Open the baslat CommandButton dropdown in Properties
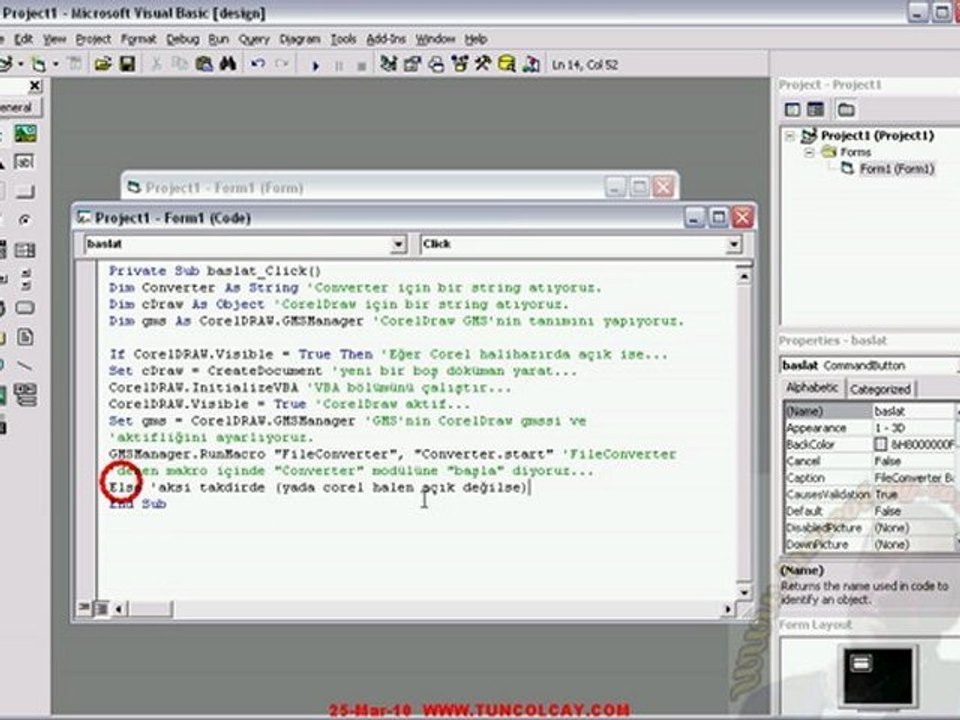Screen dimensions: 960x720 pyautogui.click(x=869, y=366)
